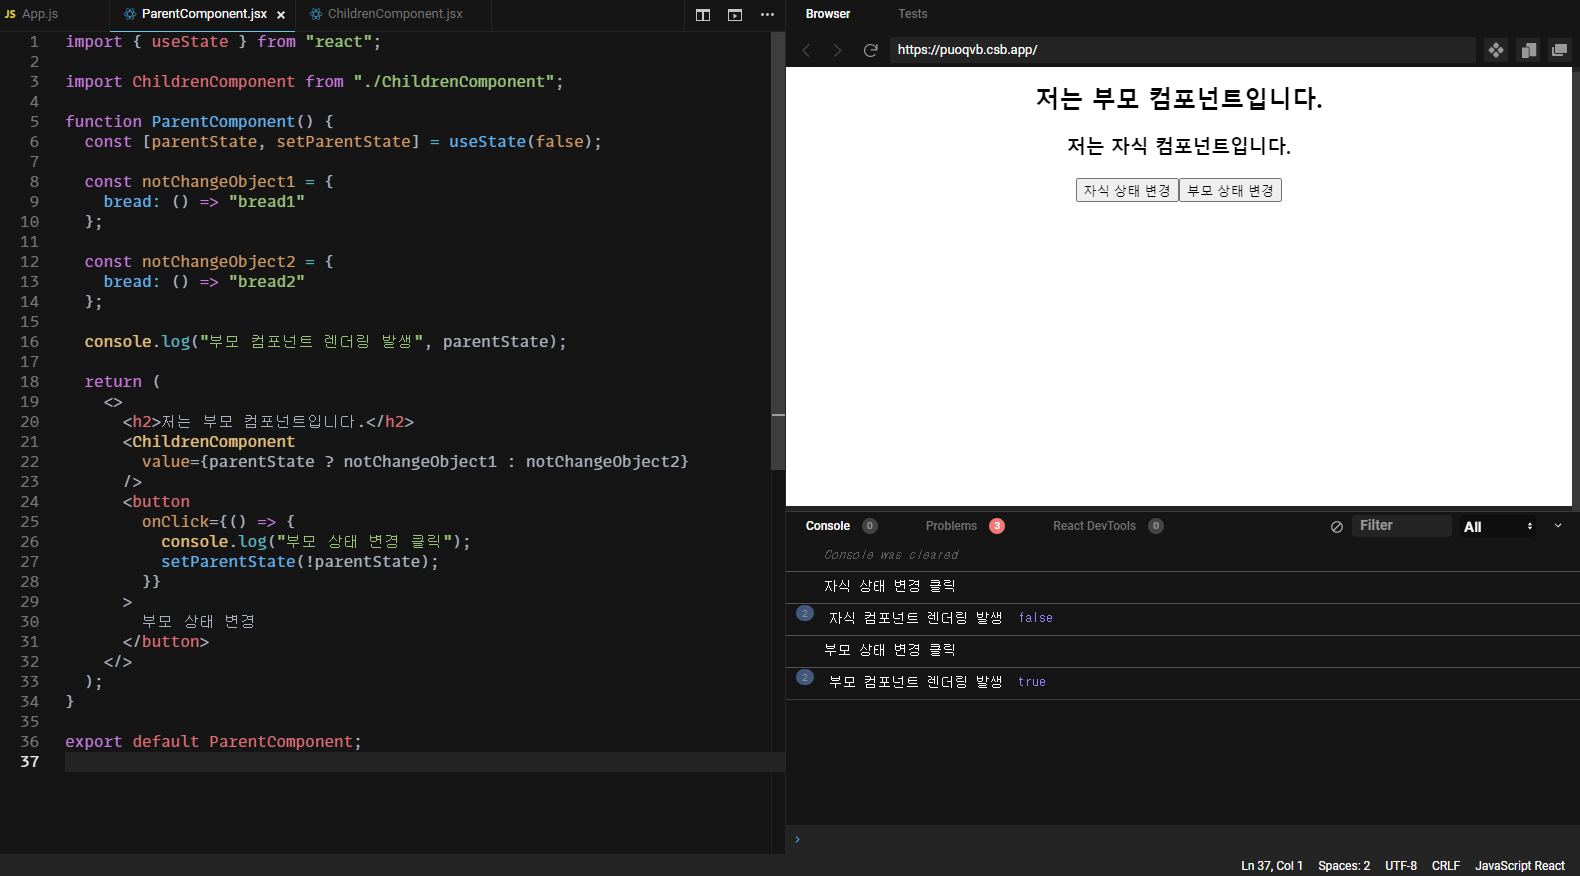Image resolution: width=1580 pixels, height=876 pixels.
Task: Click the console Filter input field
Action: (x=1402, y=526)
